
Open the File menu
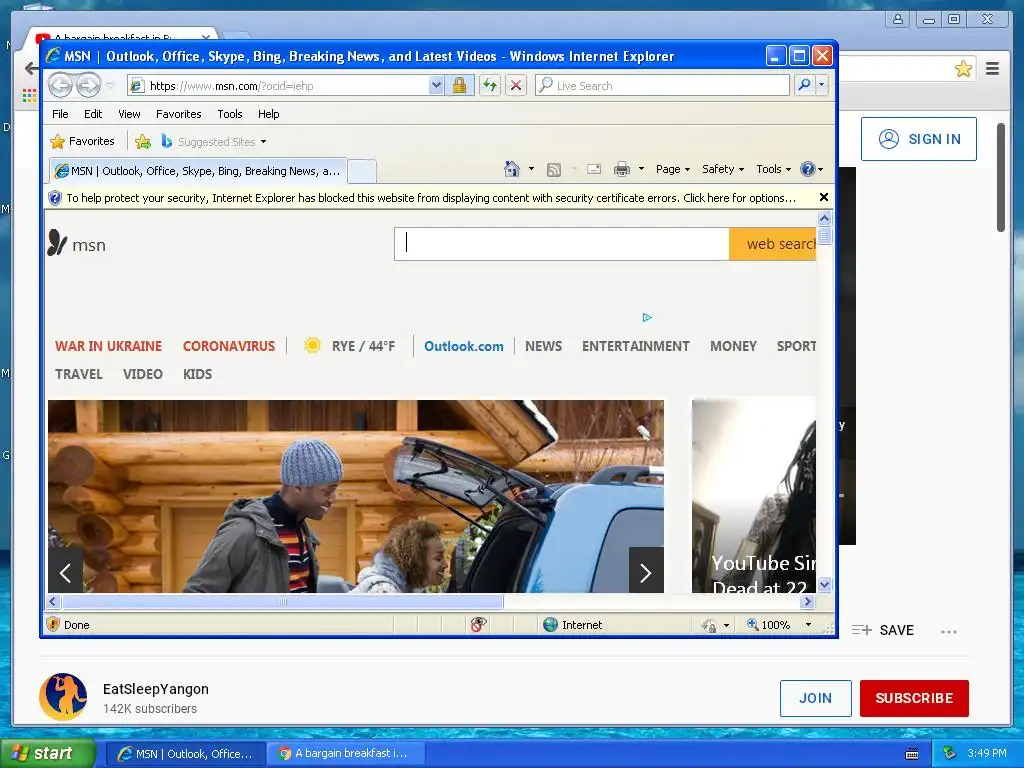[60, 114]
